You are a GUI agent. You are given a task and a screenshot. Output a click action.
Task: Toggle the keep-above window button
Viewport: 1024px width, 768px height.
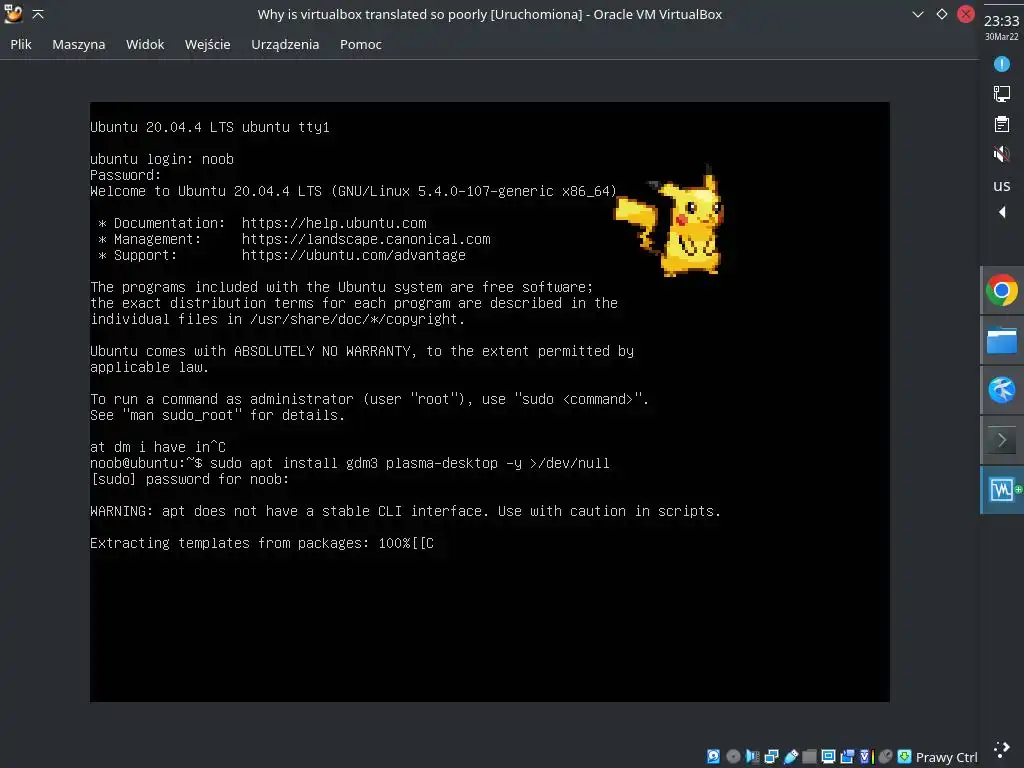38,14
